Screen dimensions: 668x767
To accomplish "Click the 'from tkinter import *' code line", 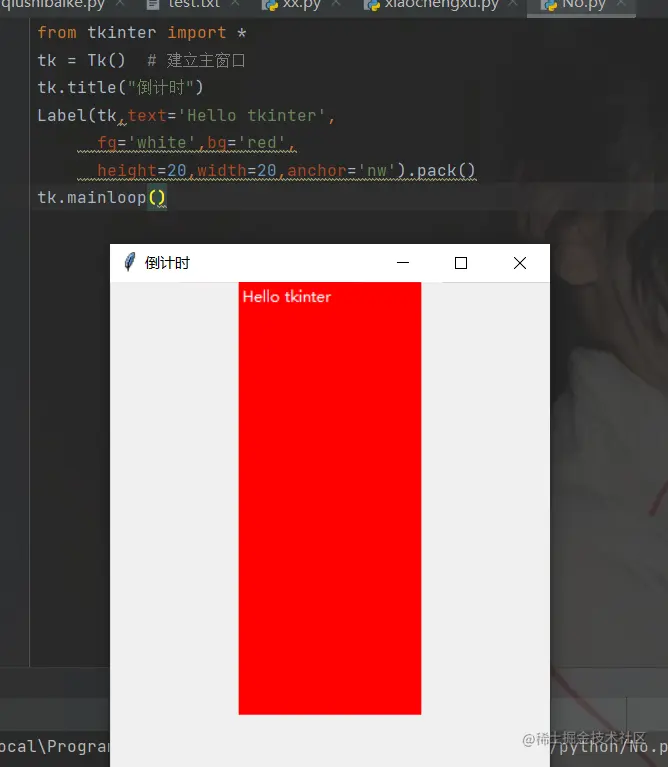I will pyautogui.click(x=142, y=33).
